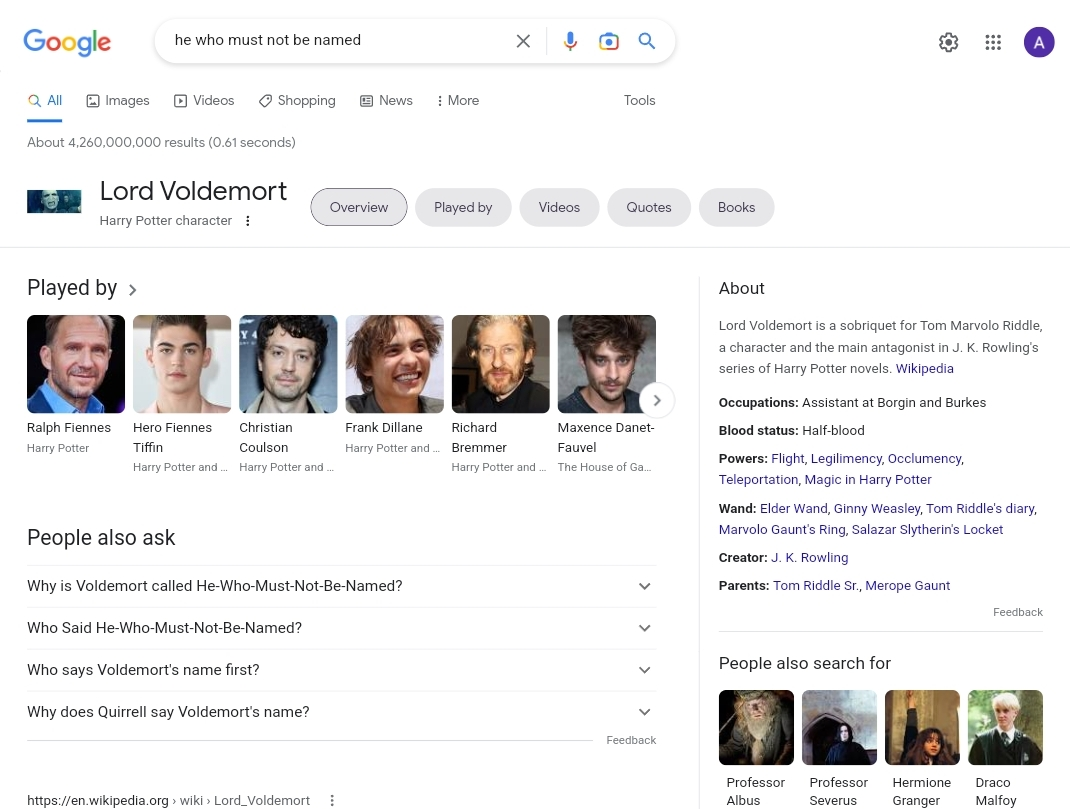Go to Google homepage via logo

tap(67, 42)
